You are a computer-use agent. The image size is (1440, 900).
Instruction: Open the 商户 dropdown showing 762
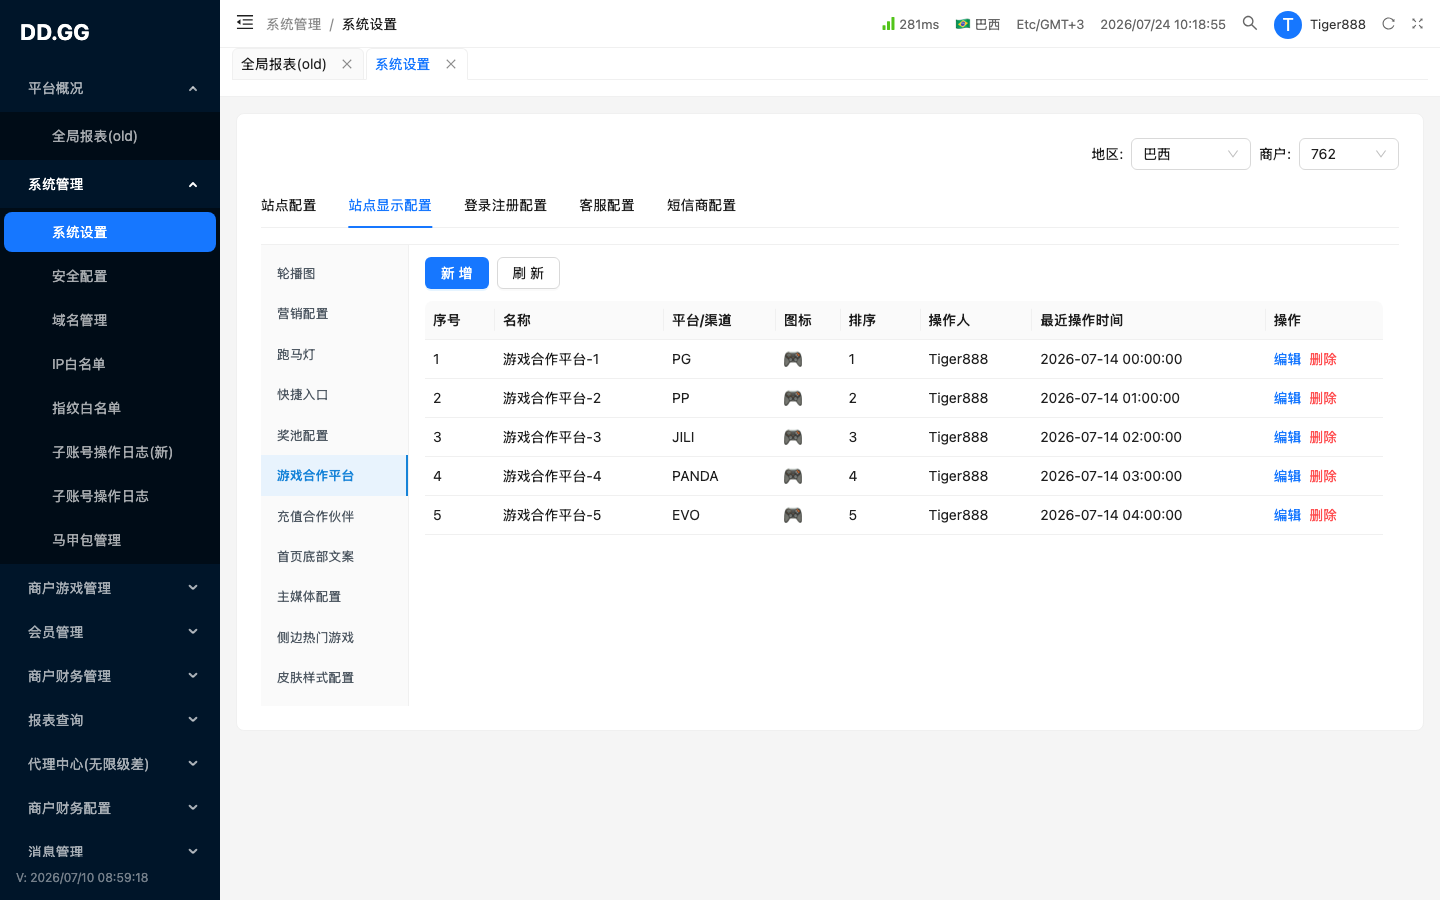pos(1349,154)
